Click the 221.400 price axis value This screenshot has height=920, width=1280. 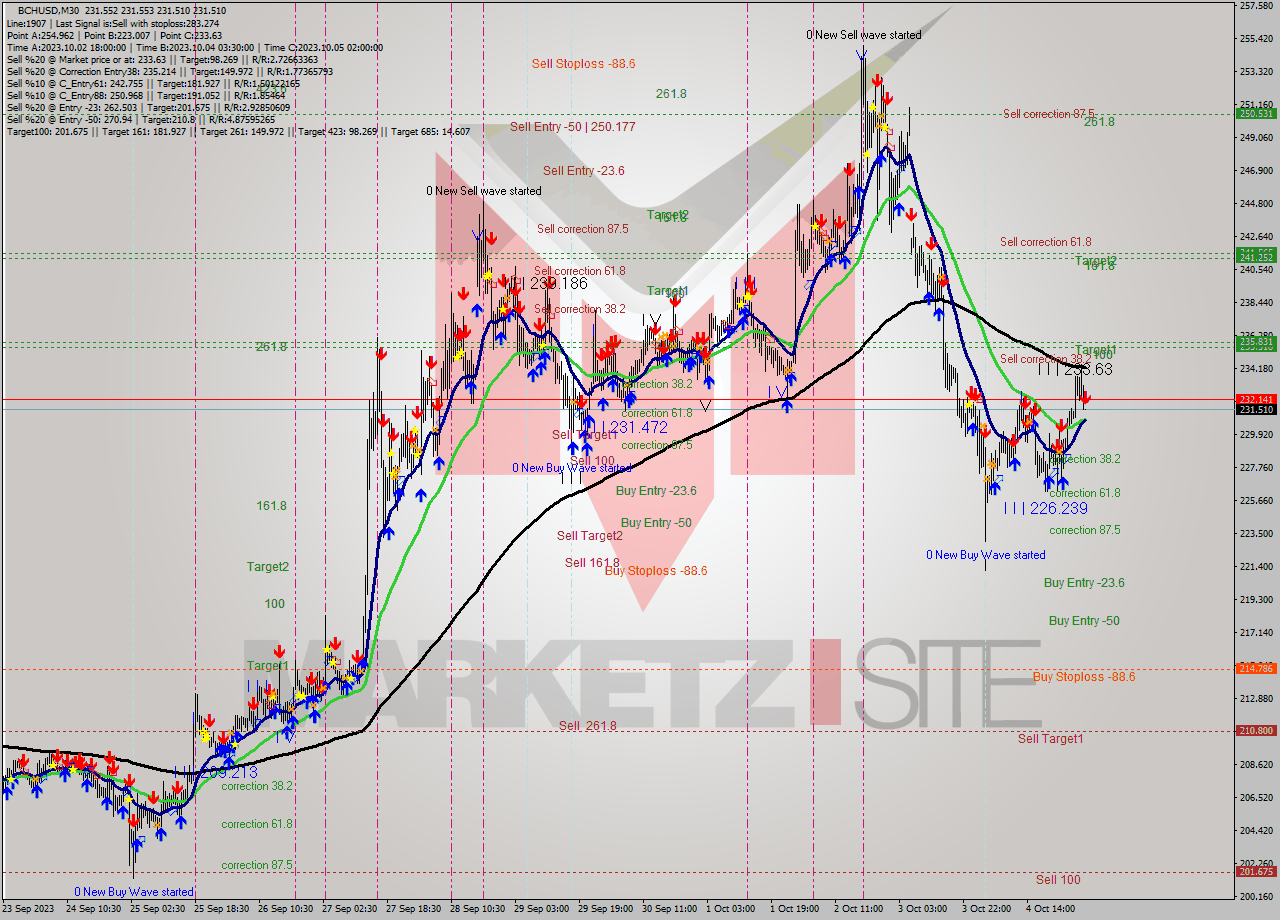tap(1256, 567)
